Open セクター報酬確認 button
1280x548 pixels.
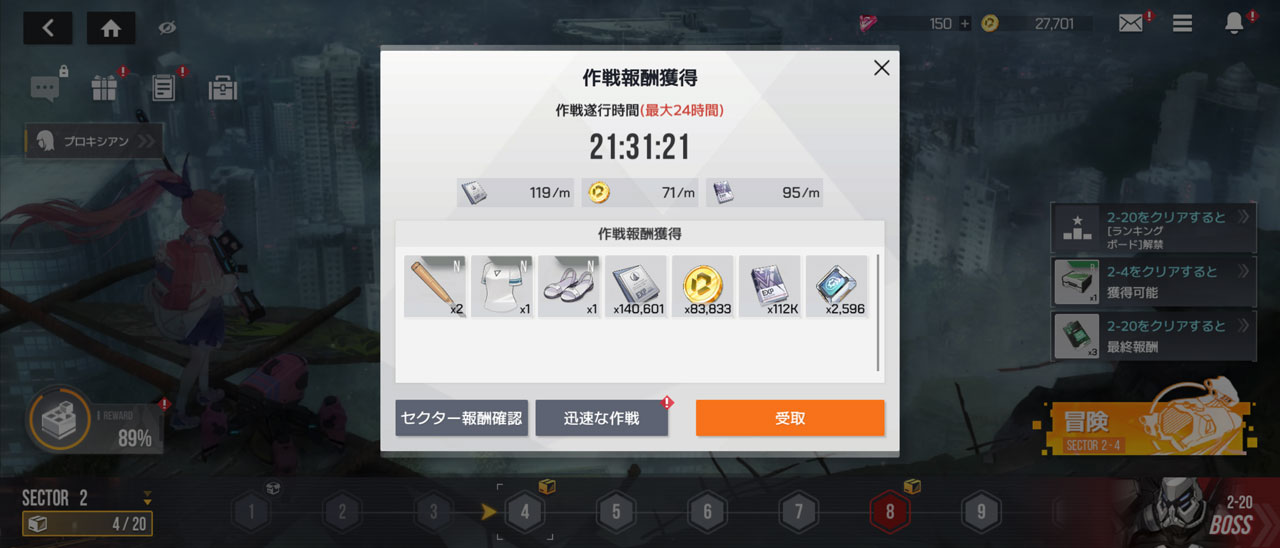point(461,418)
